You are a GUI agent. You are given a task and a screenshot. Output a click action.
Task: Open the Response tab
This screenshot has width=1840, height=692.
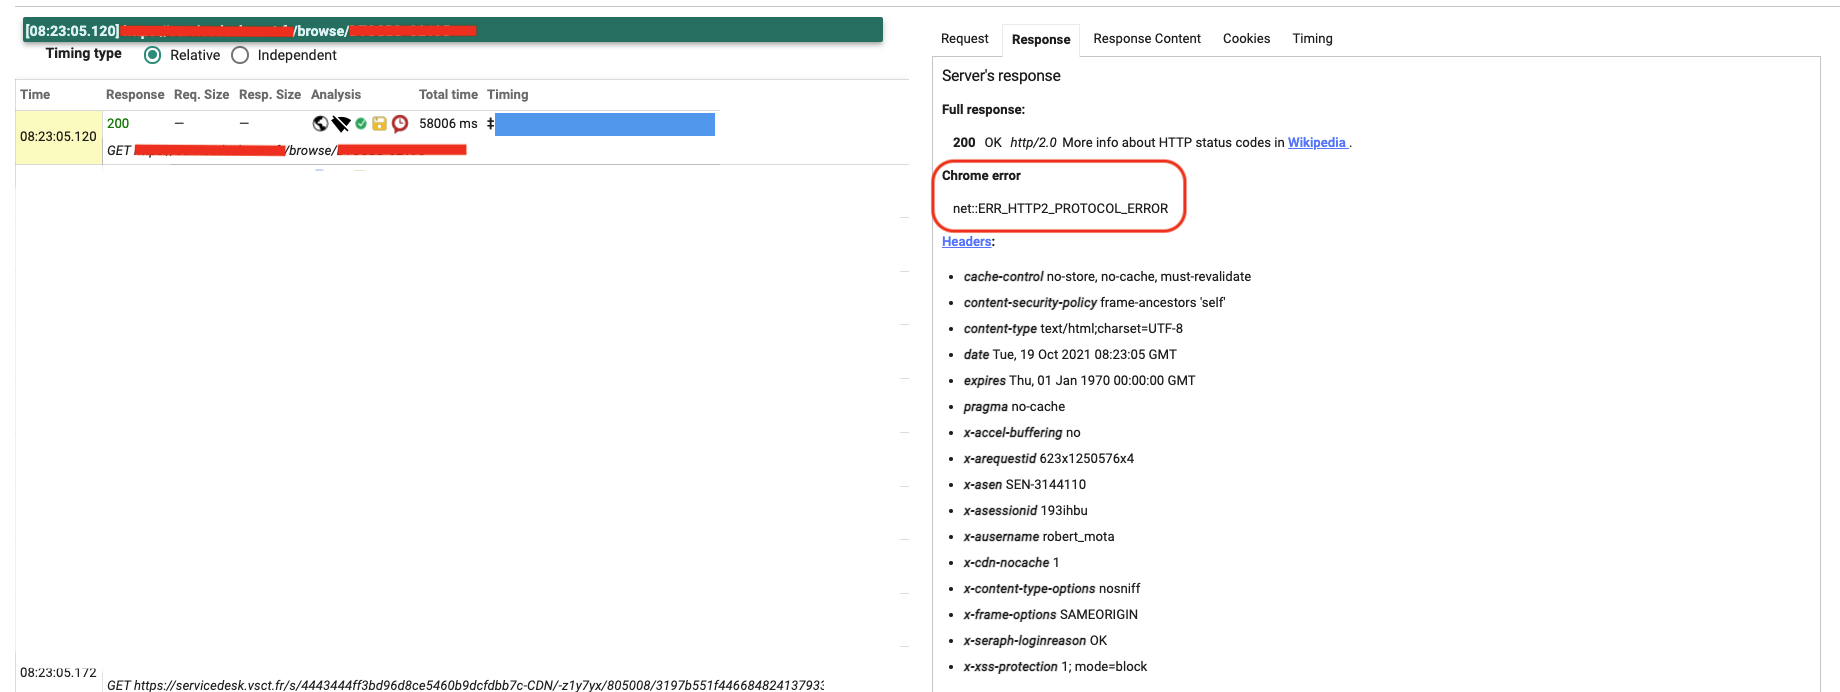(1041, 40)
